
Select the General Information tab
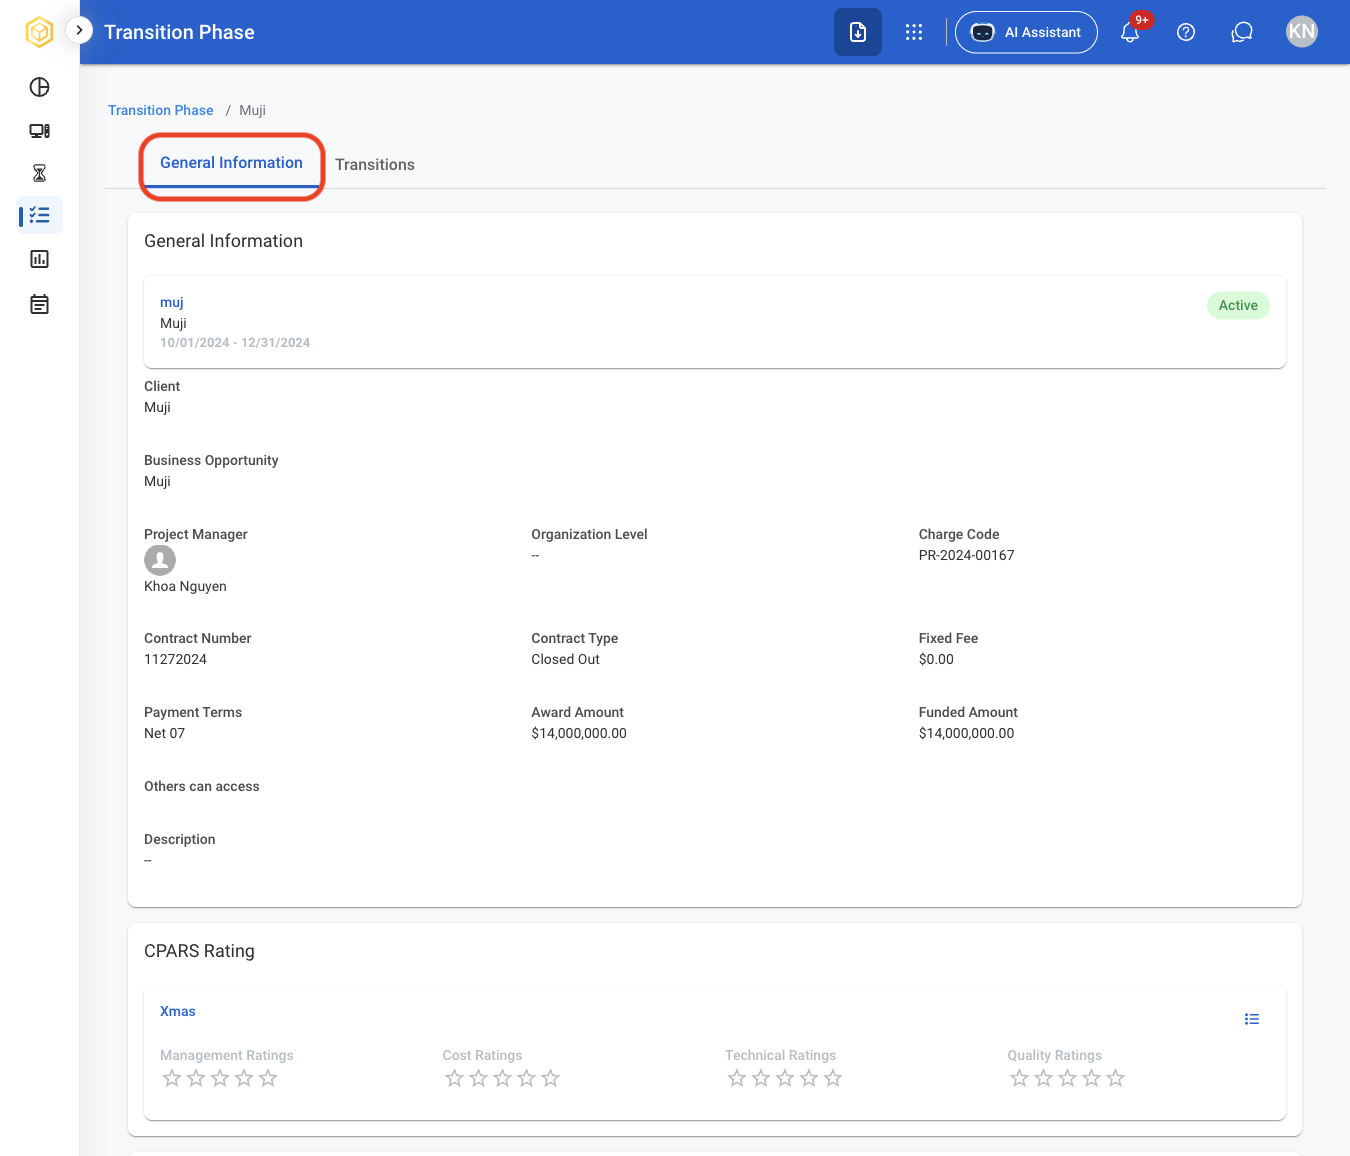click(x=231, y=163)
